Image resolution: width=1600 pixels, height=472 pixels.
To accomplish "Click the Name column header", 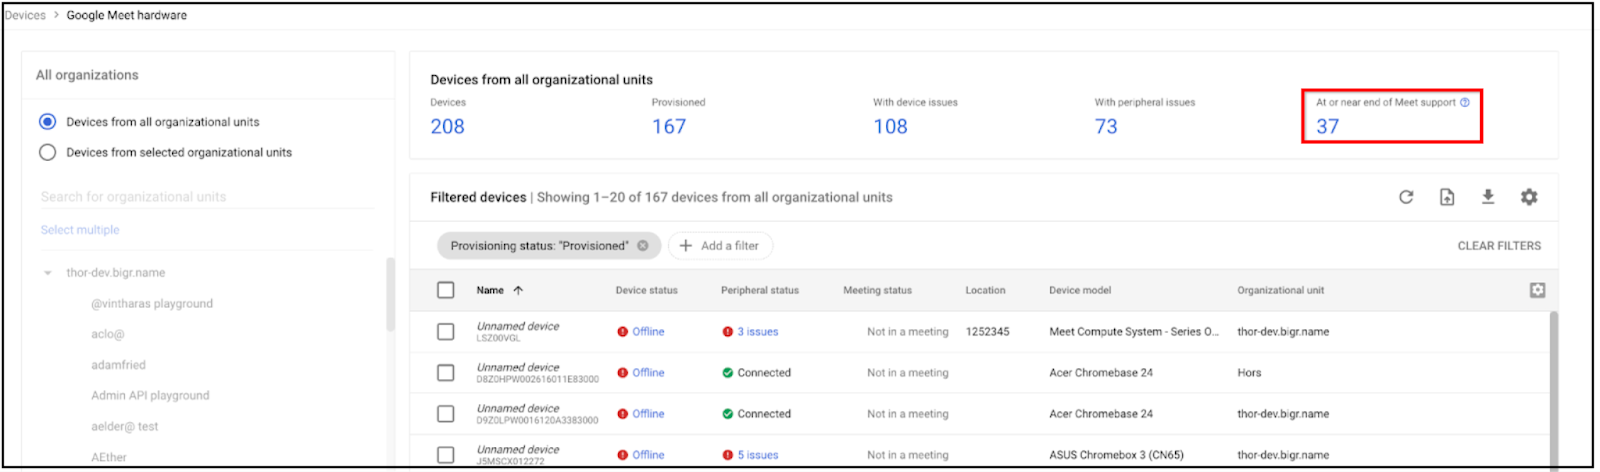I will (490, 290).
